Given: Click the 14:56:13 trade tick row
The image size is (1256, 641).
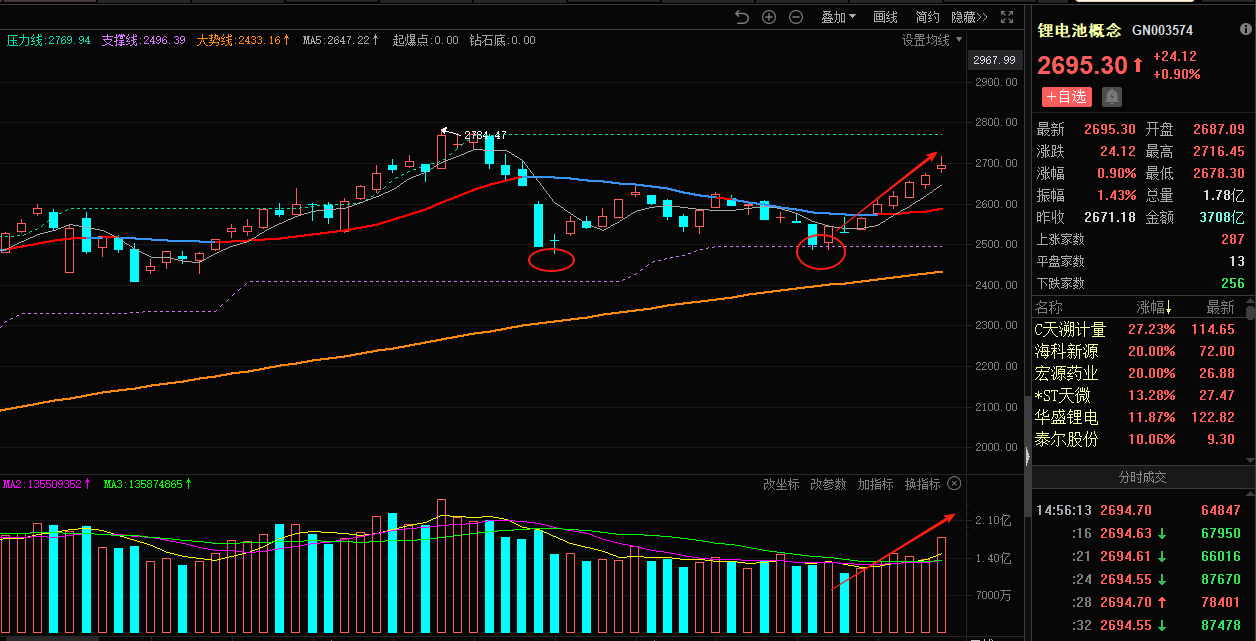Looking at the screenshot, I should [1141, 510].
